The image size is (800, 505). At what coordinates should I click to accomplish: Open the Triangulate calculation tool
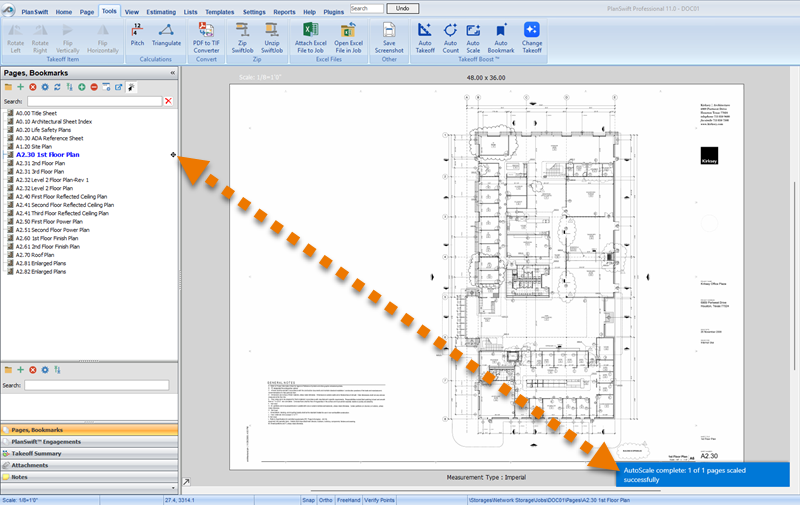pos(166,35)
